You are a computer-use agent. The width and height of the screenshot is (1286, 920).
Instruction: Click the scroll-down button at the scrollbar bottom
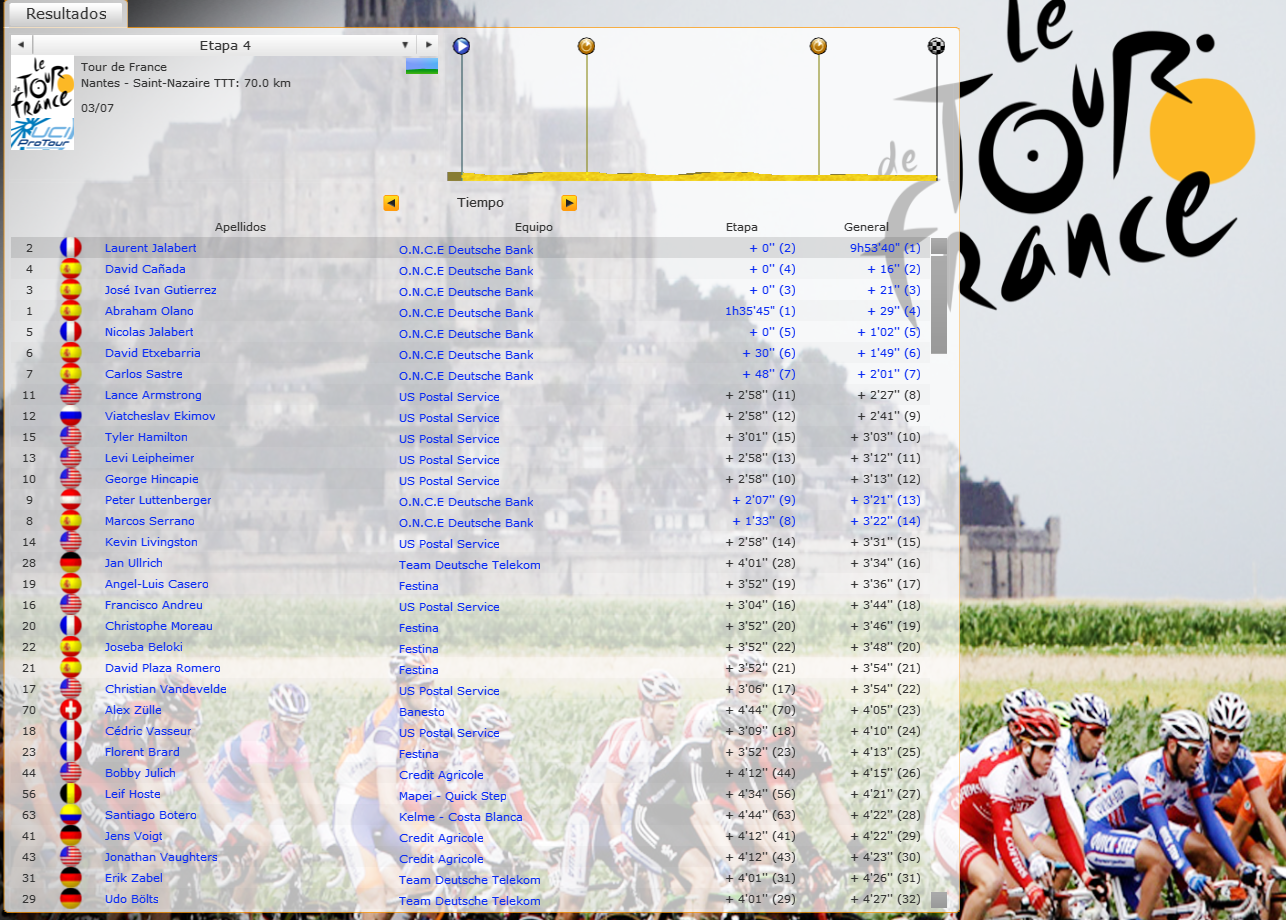938,900
